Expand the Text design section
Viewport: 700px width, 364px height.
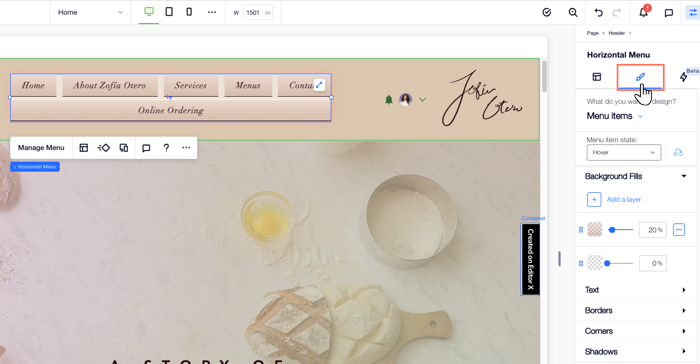point(635,290)
